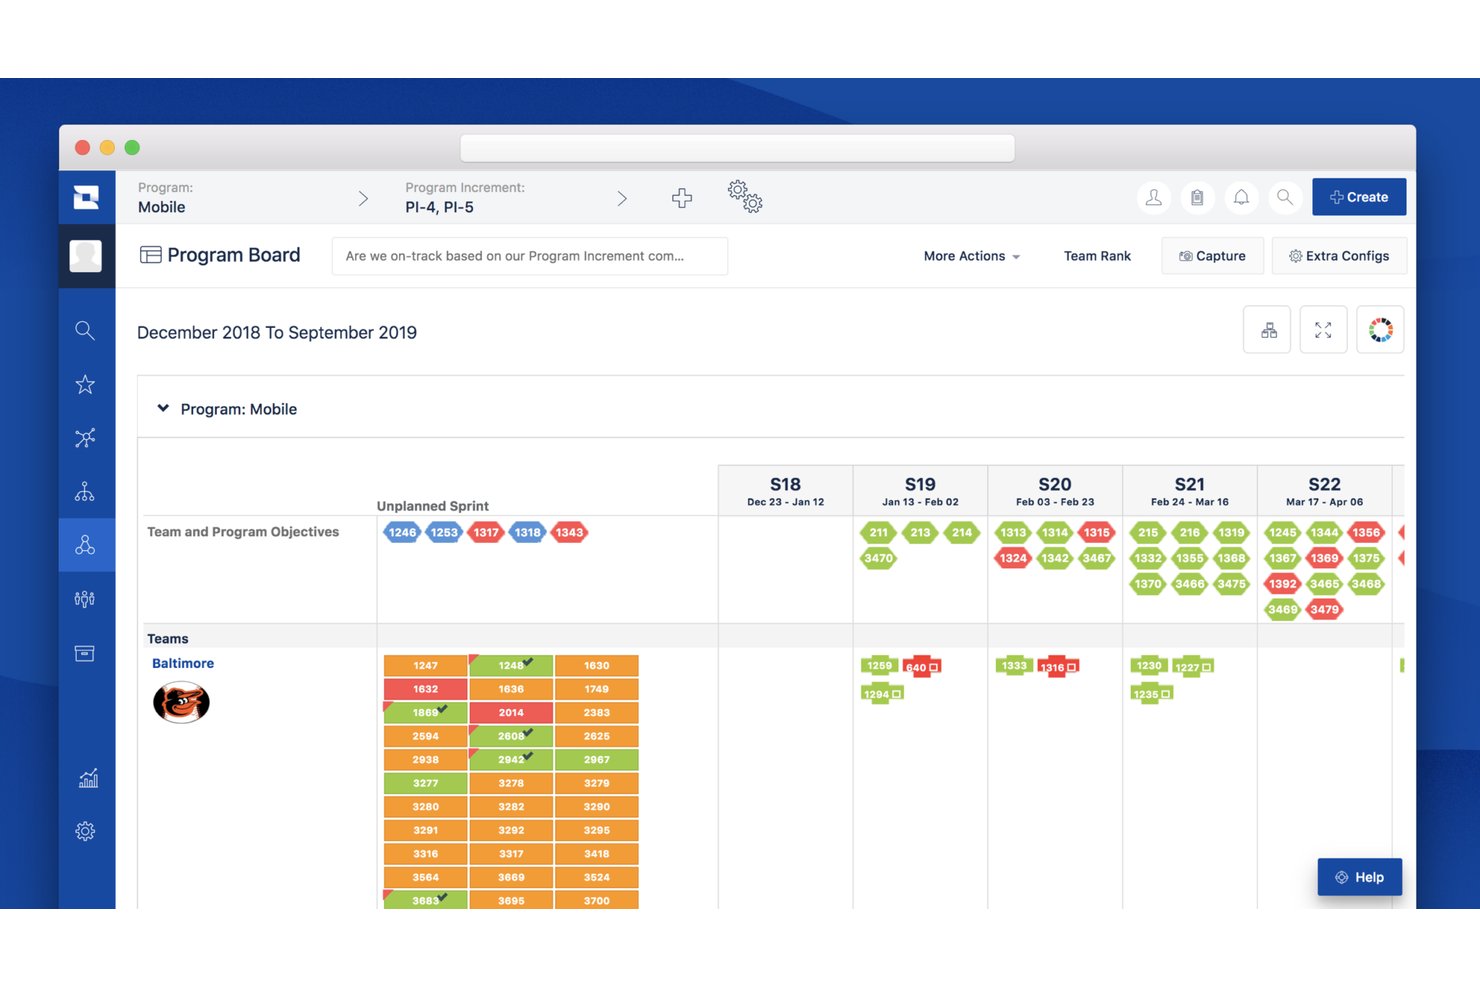Open objective 3479 in sprint S22
The image size is (1480, 987).
(x=1324, y=609)
